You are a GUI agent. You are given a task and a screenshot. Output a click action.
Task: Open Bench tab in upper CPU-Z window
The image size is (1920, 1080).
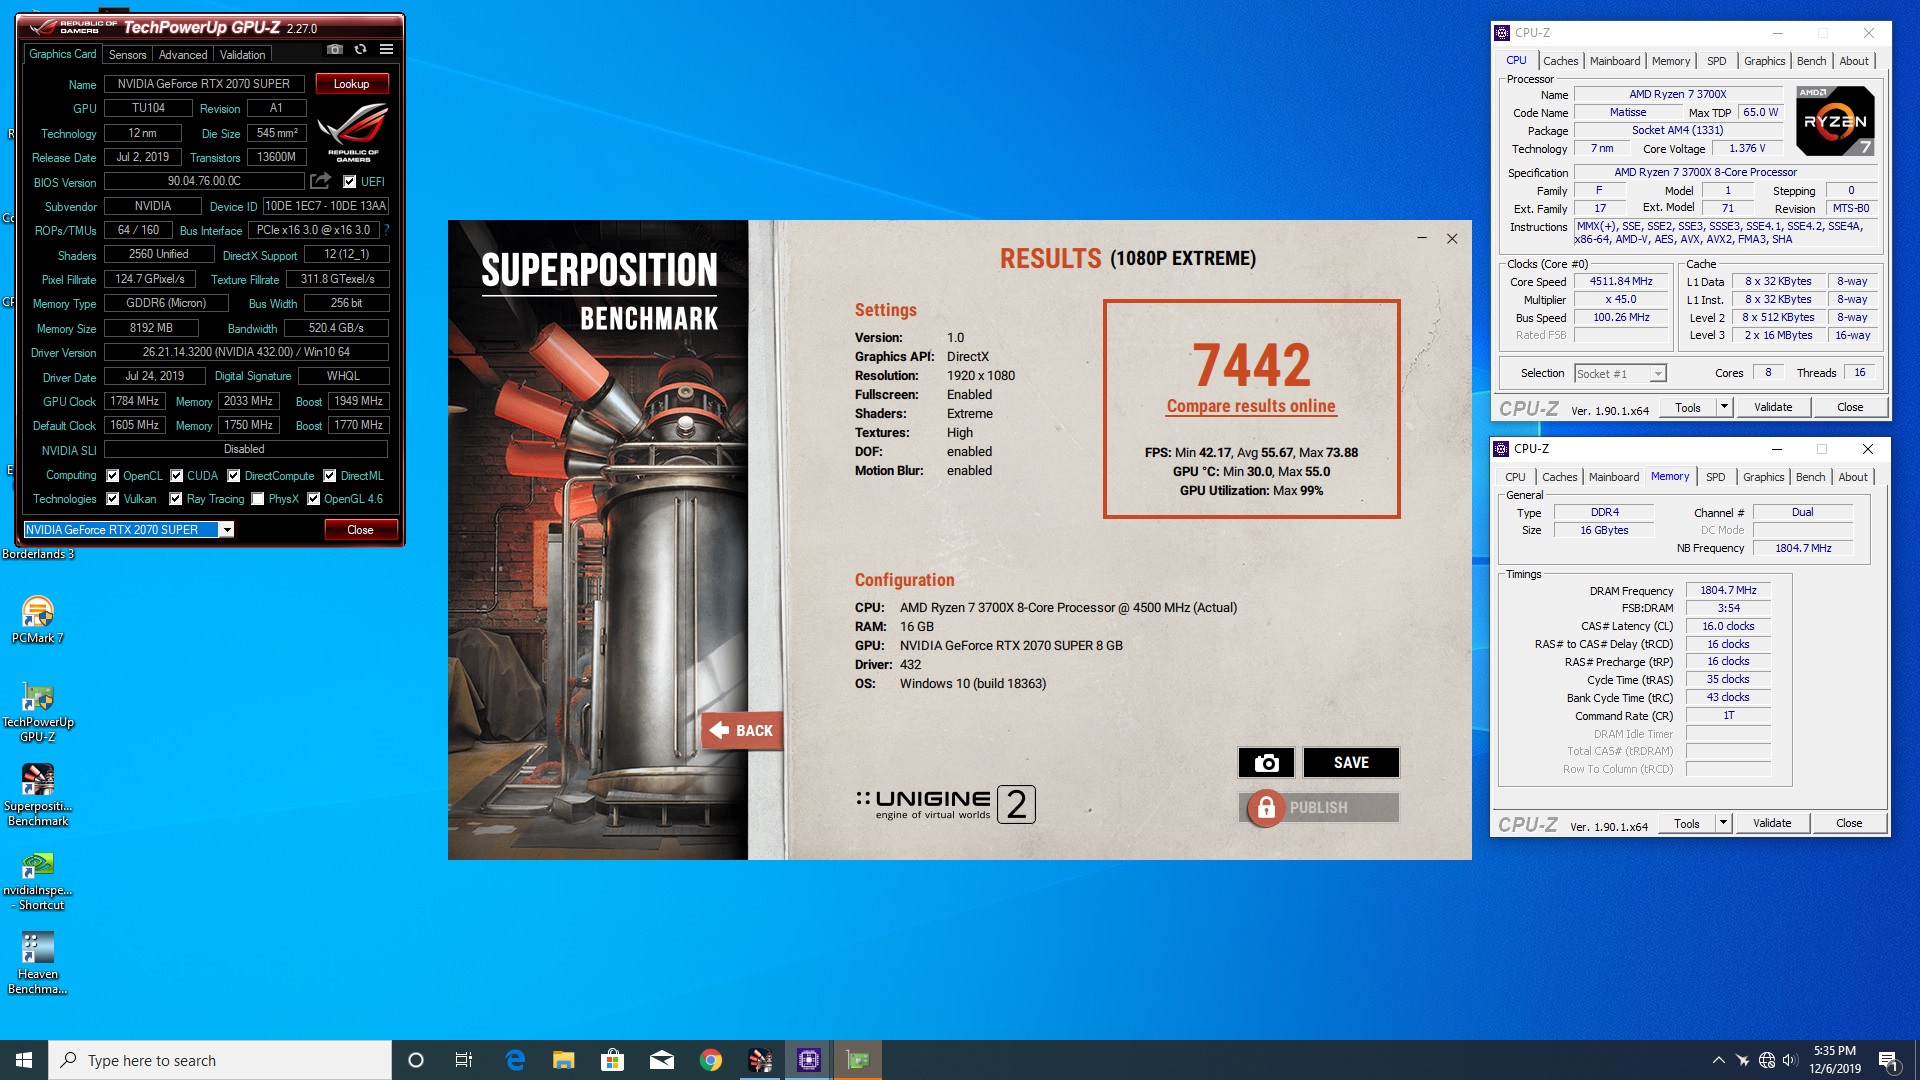click(x=1811, y=61)
